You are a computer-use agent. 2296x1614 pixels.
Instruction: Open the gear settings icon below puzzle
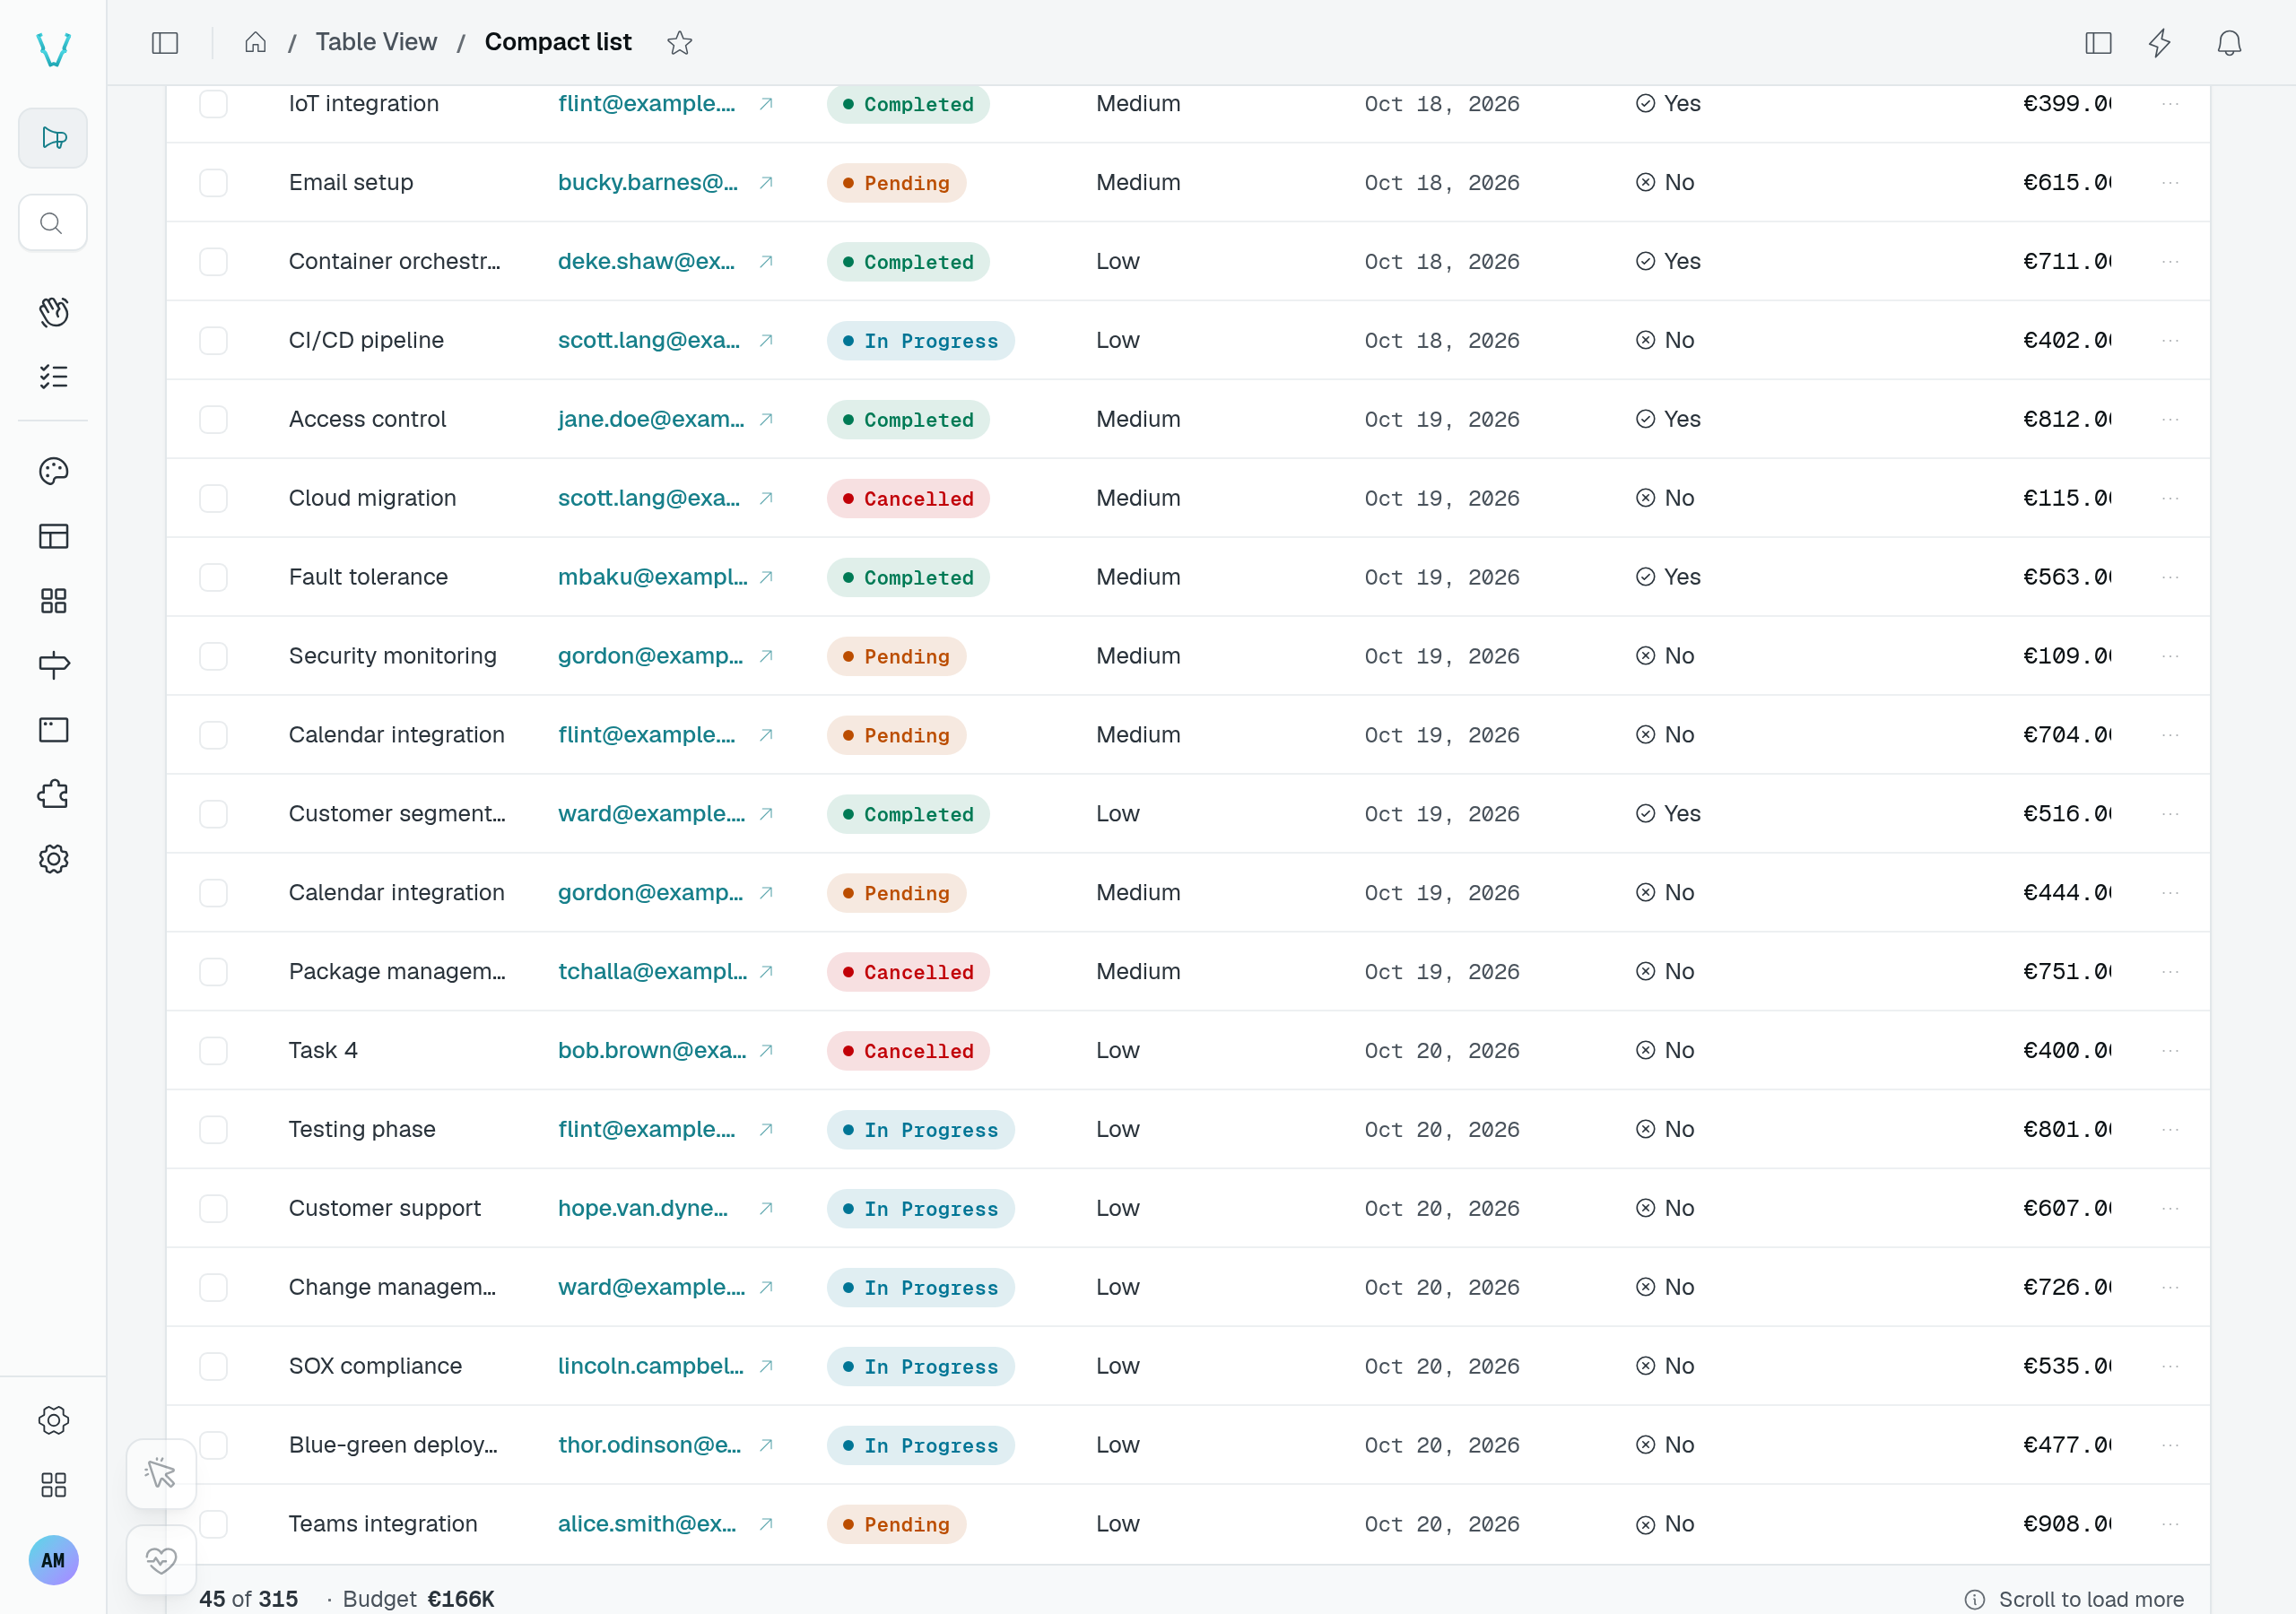tap(53, 859)
